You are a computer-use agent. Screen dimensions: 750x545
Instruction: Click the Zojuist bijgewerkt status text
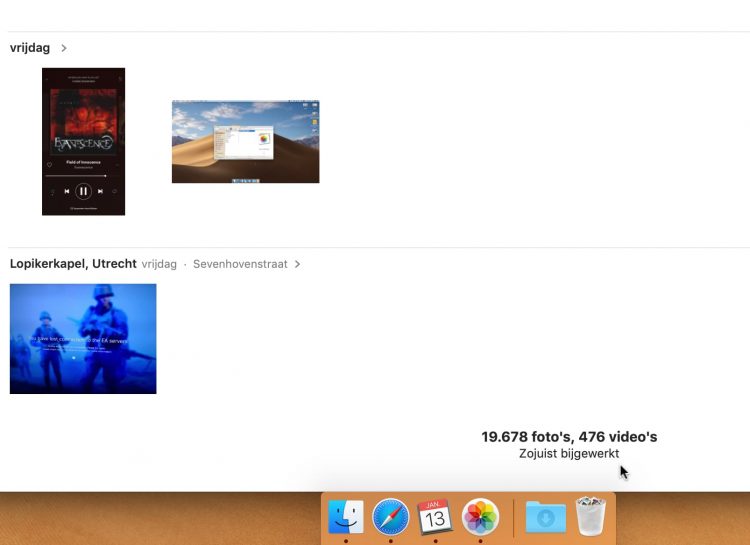tap(569, 454)
